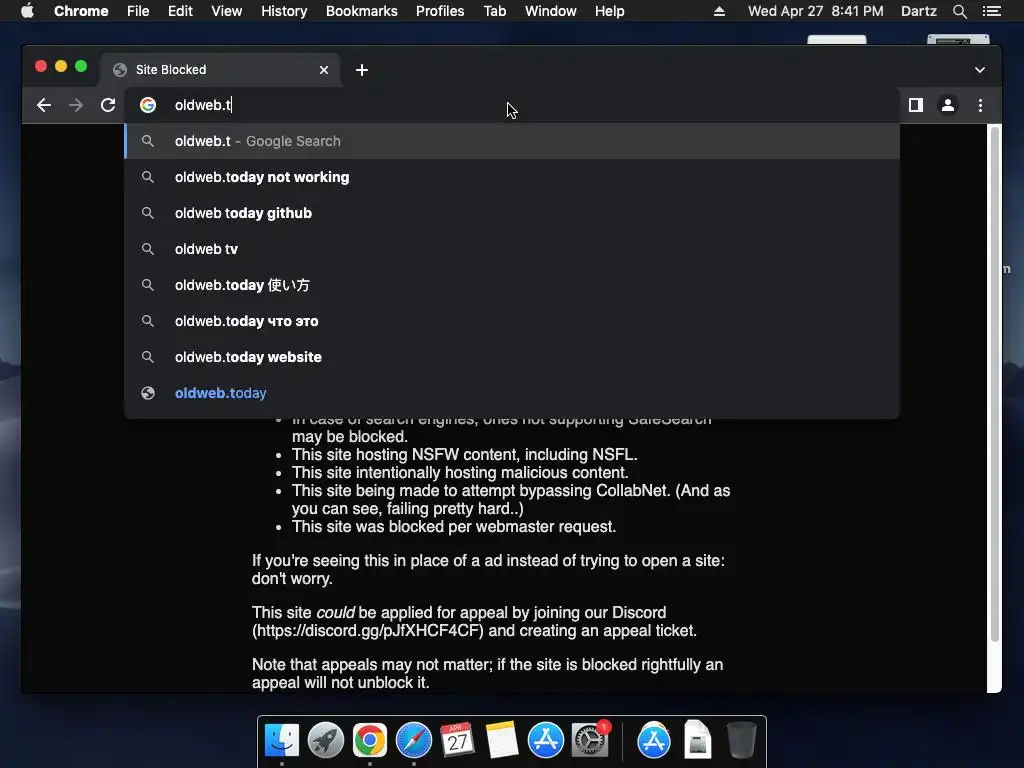Open Chrome's three-dot menu
This screenshot has height=768, width=1024.
pos(980,105)
